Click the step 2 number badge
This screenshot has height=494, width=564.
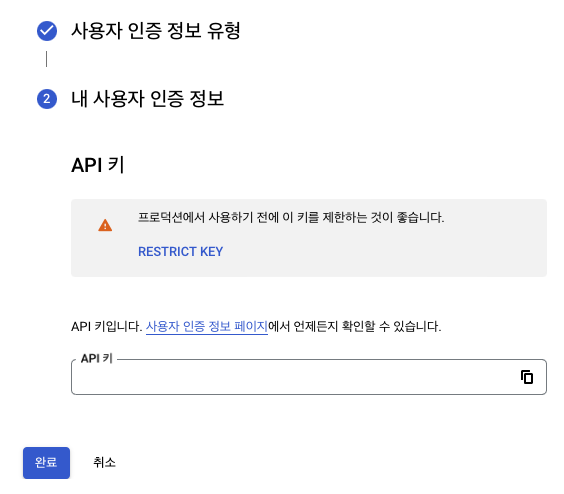(x=47, y=99)
